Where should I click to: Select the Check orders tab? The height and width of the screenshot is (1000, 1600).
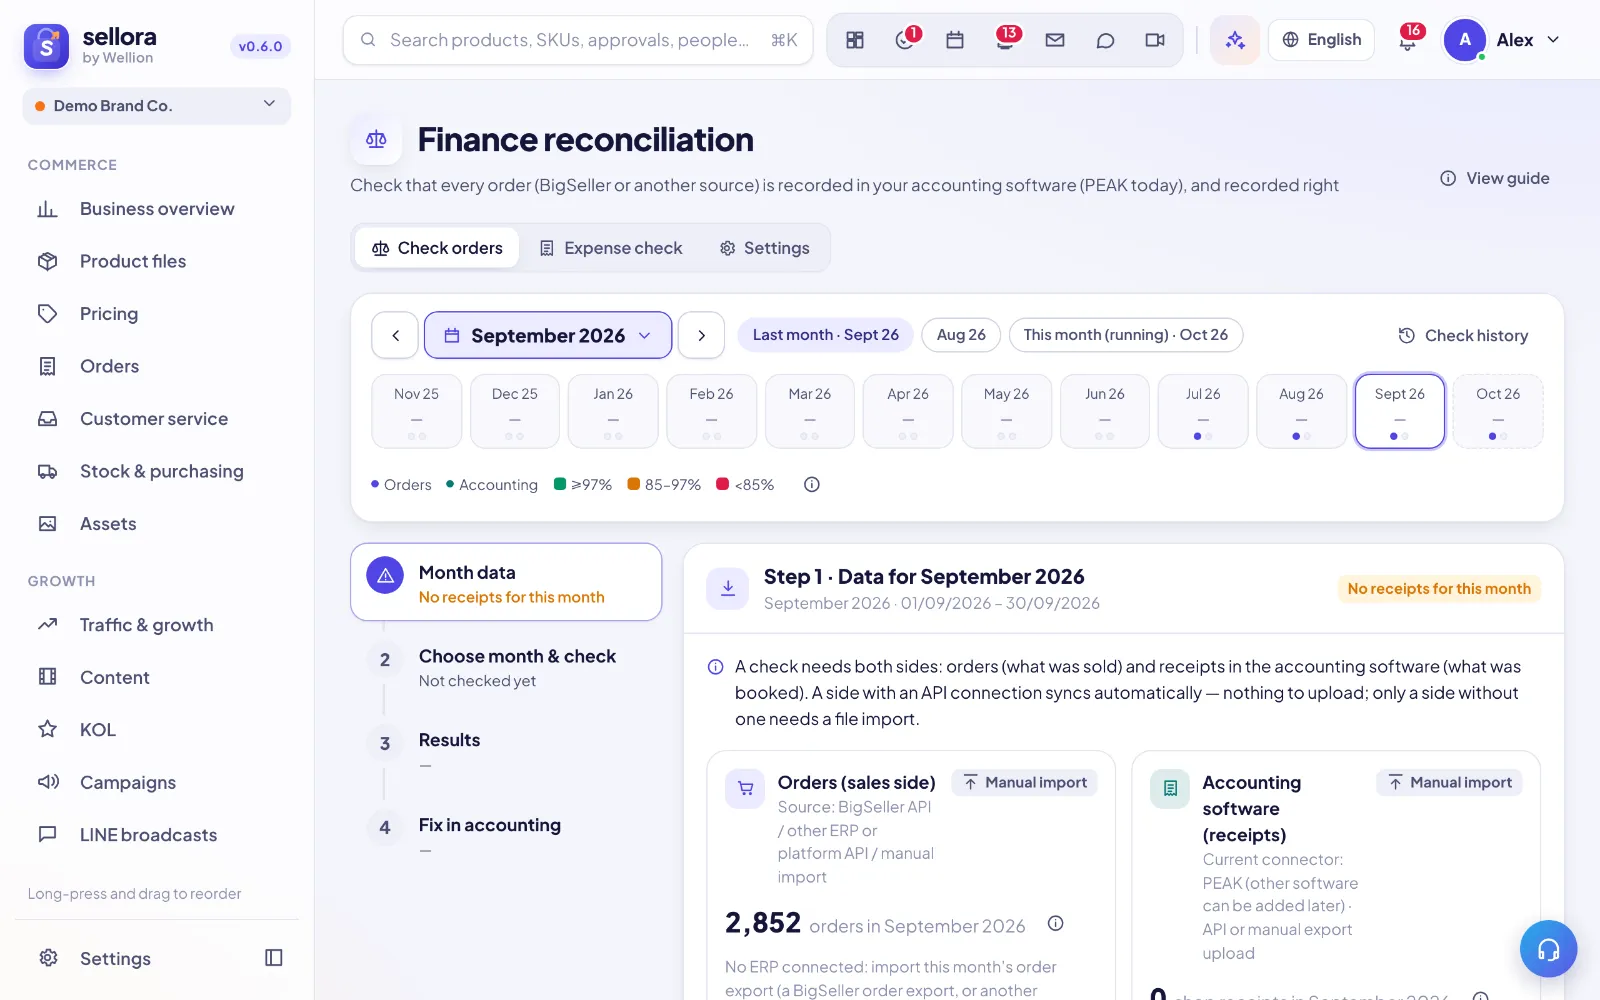(437, 248)
